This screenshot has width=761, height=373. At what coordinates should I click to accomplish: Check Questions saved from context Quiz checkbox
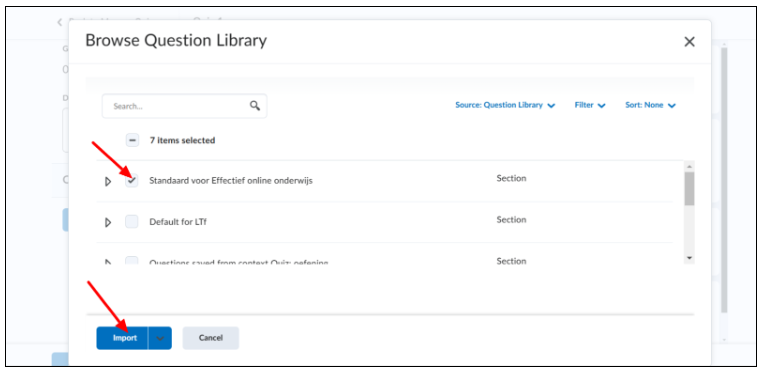click(132, 261)
